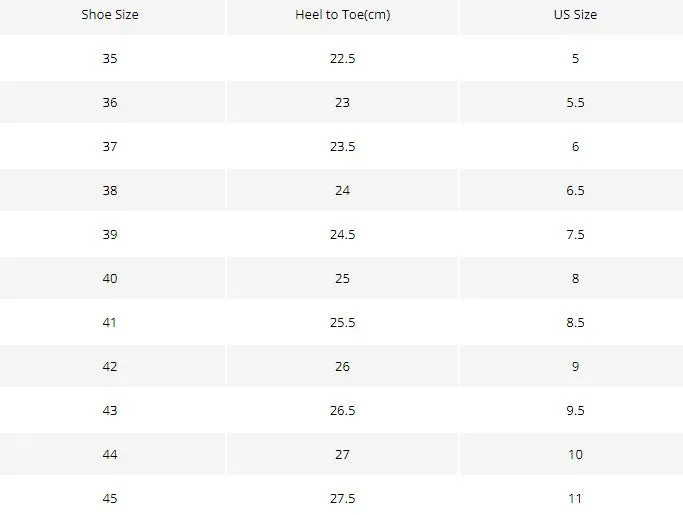The width and height of the screenshot is (683, 515).
Task: Select US size 7.5 cell
Action: pyautogui.click(x=575, y=234)
